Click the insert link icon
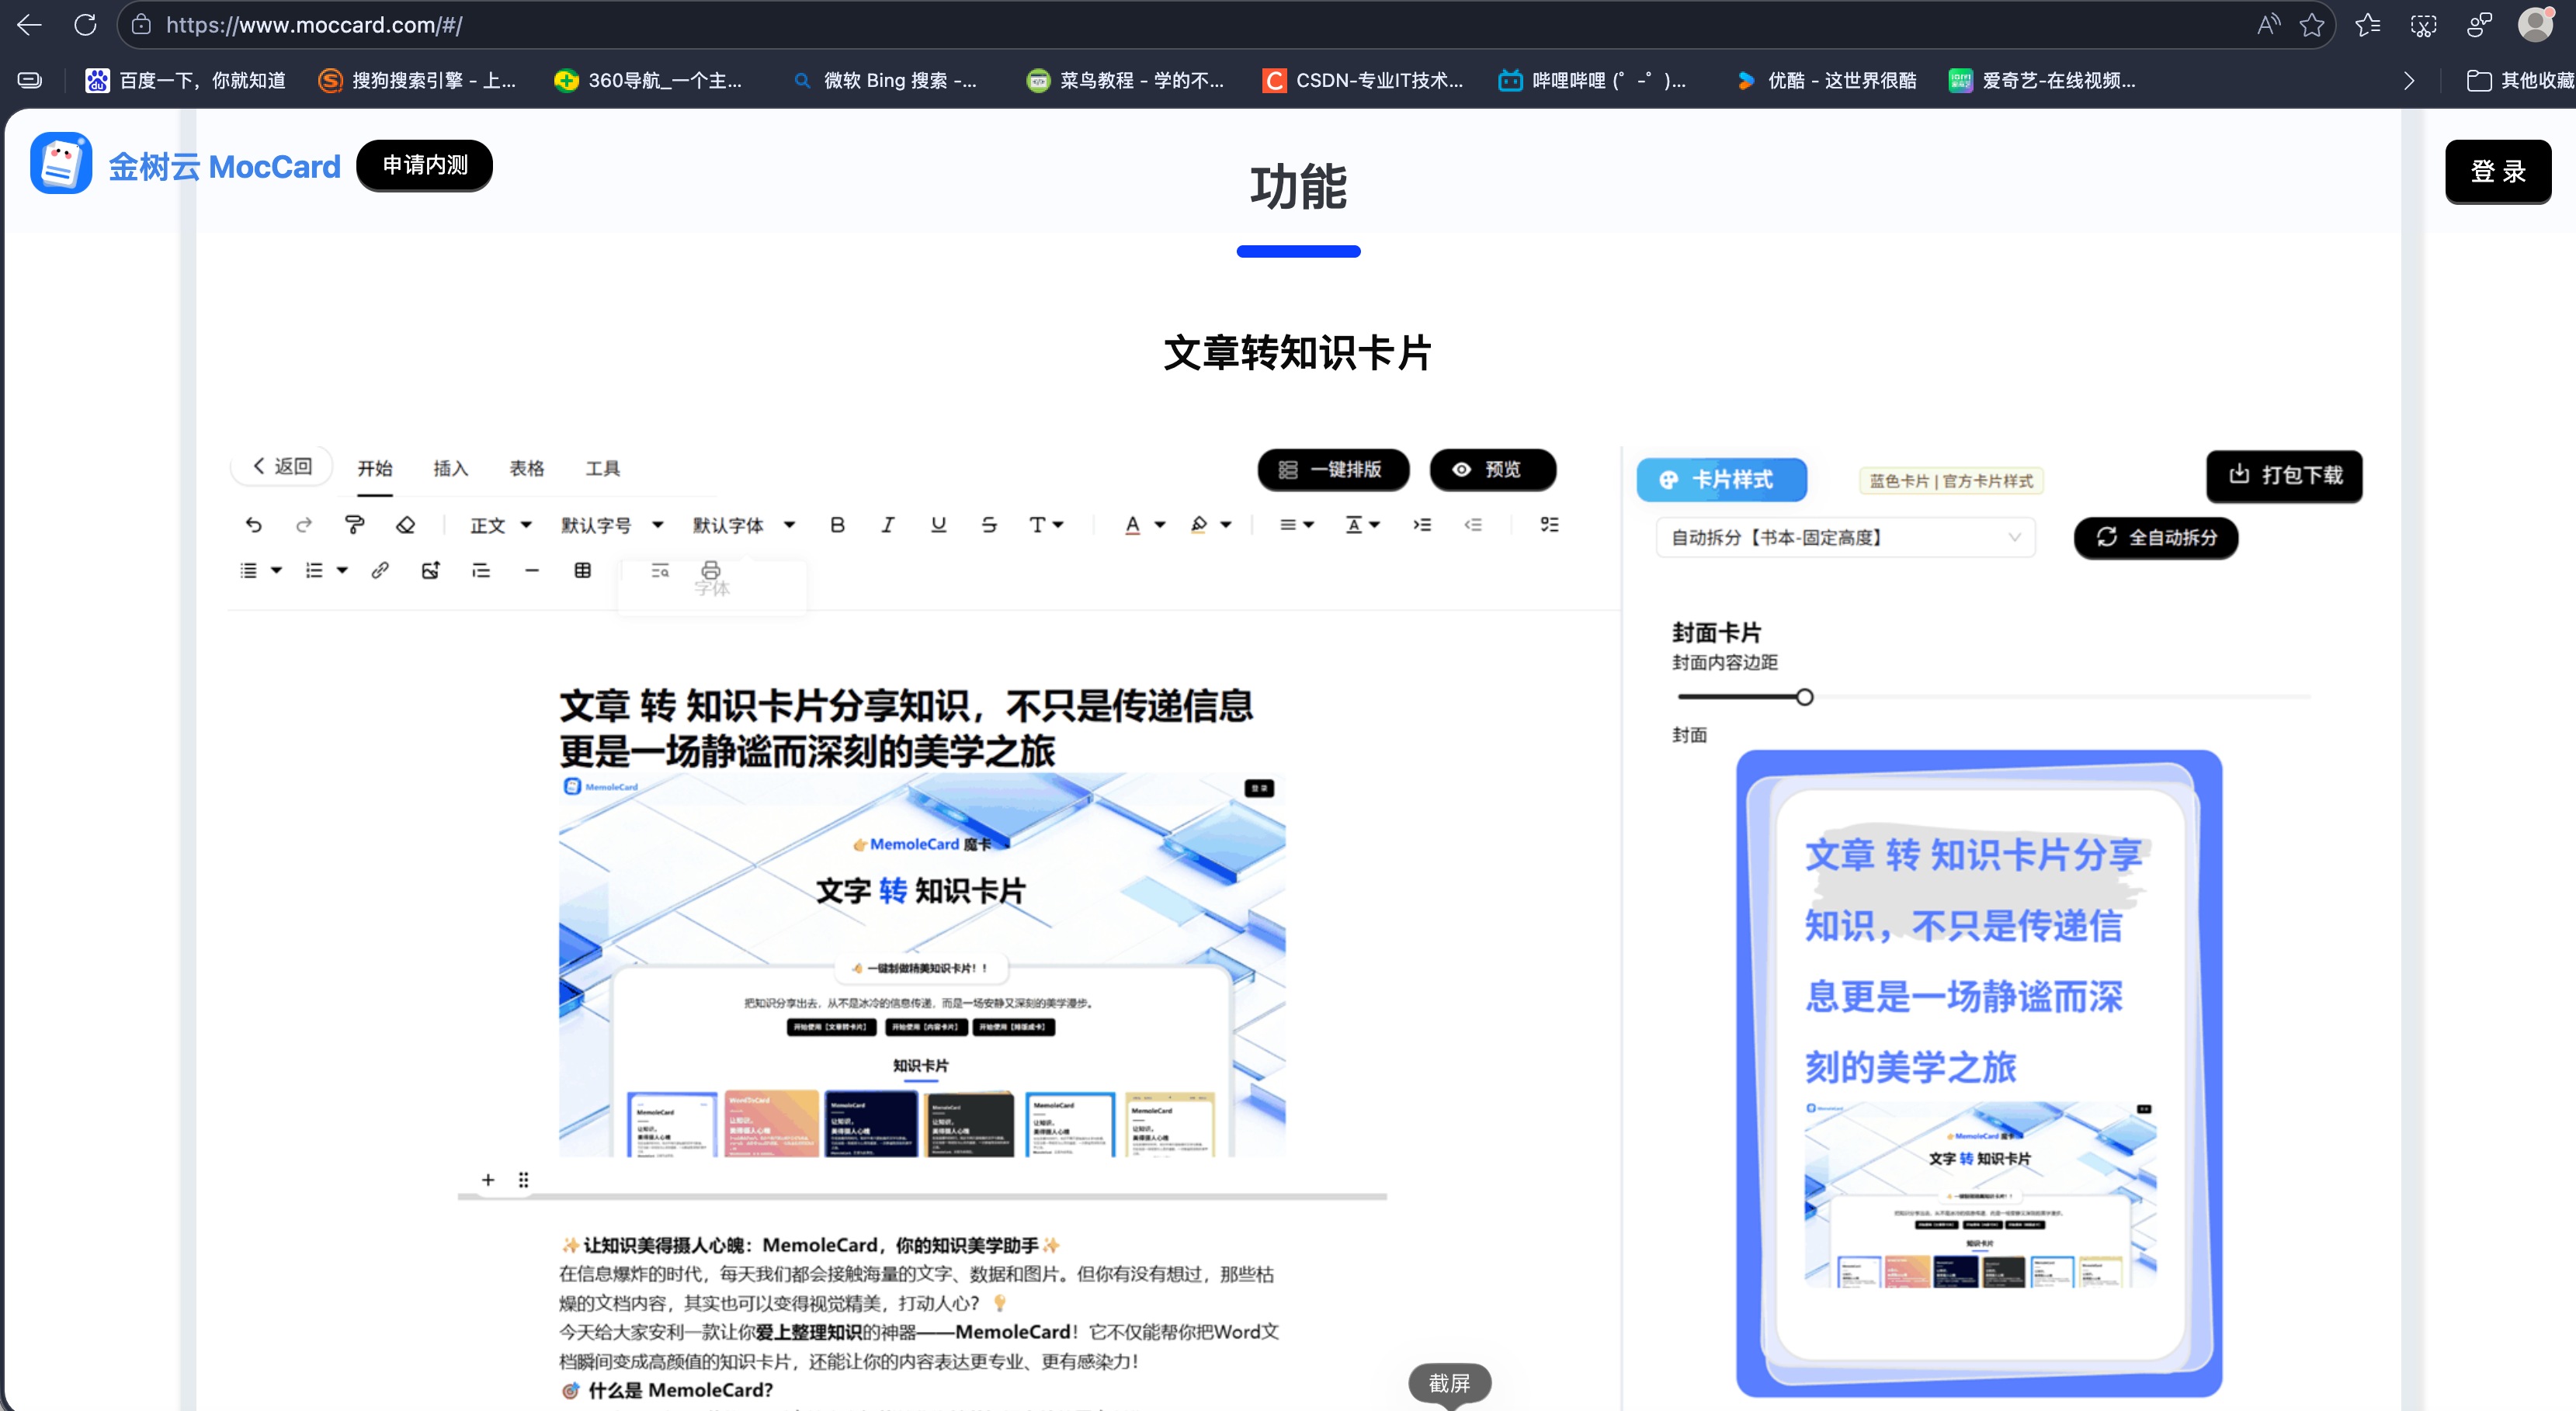This screenshot has width=2576, height=1411. 380,570
